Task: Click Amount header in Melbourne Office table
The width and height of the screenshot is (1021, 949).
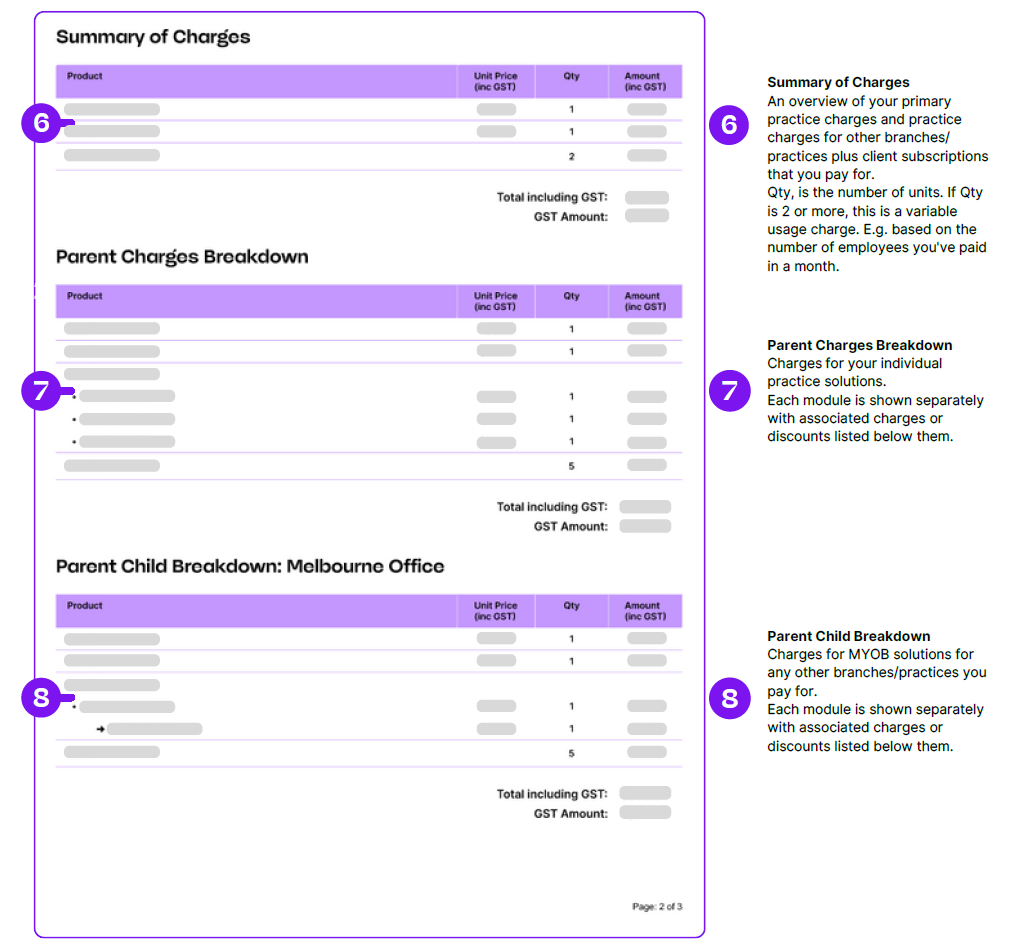Action: pyautogui.click(x=645, y=611)
